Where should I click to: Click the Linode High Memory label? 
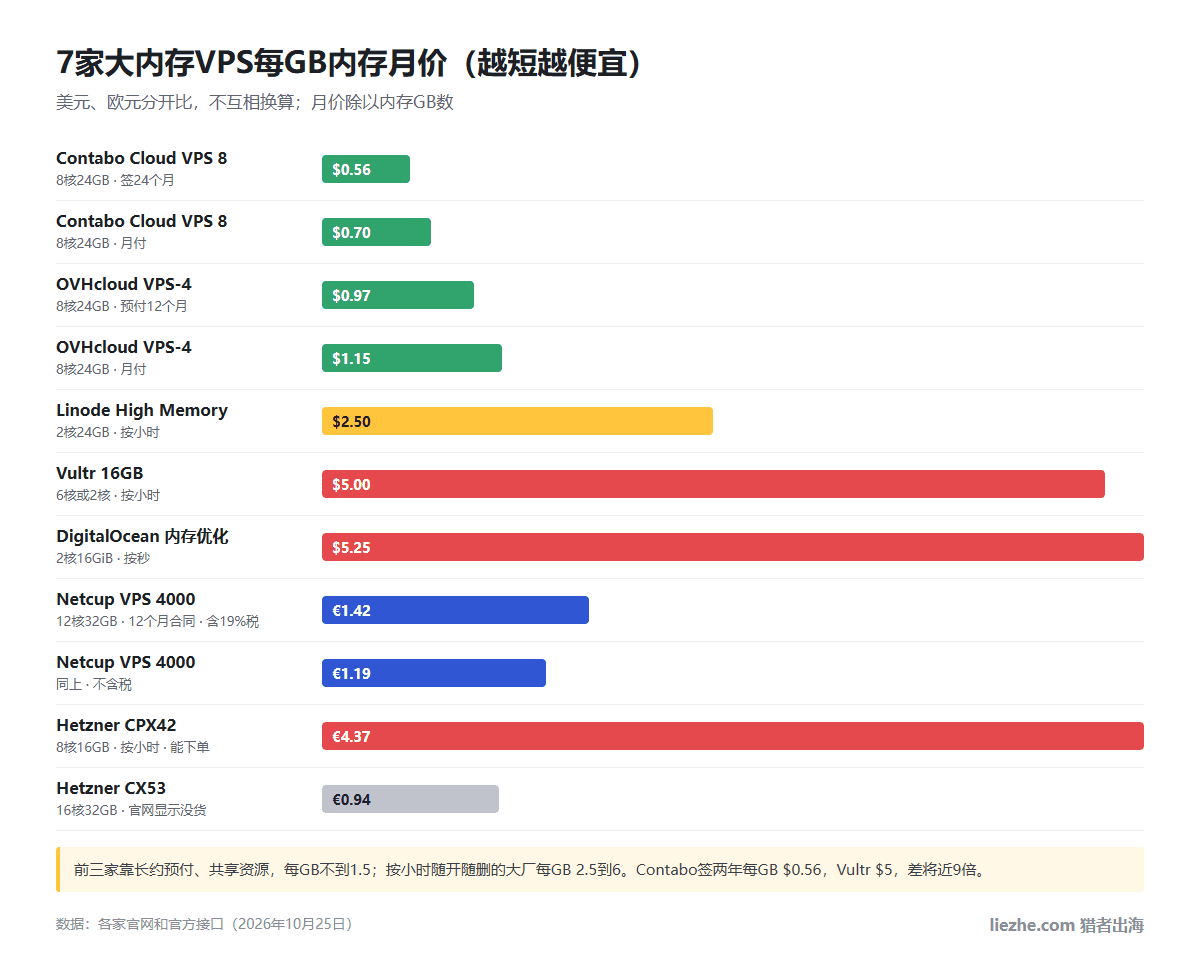pos(142,410)
